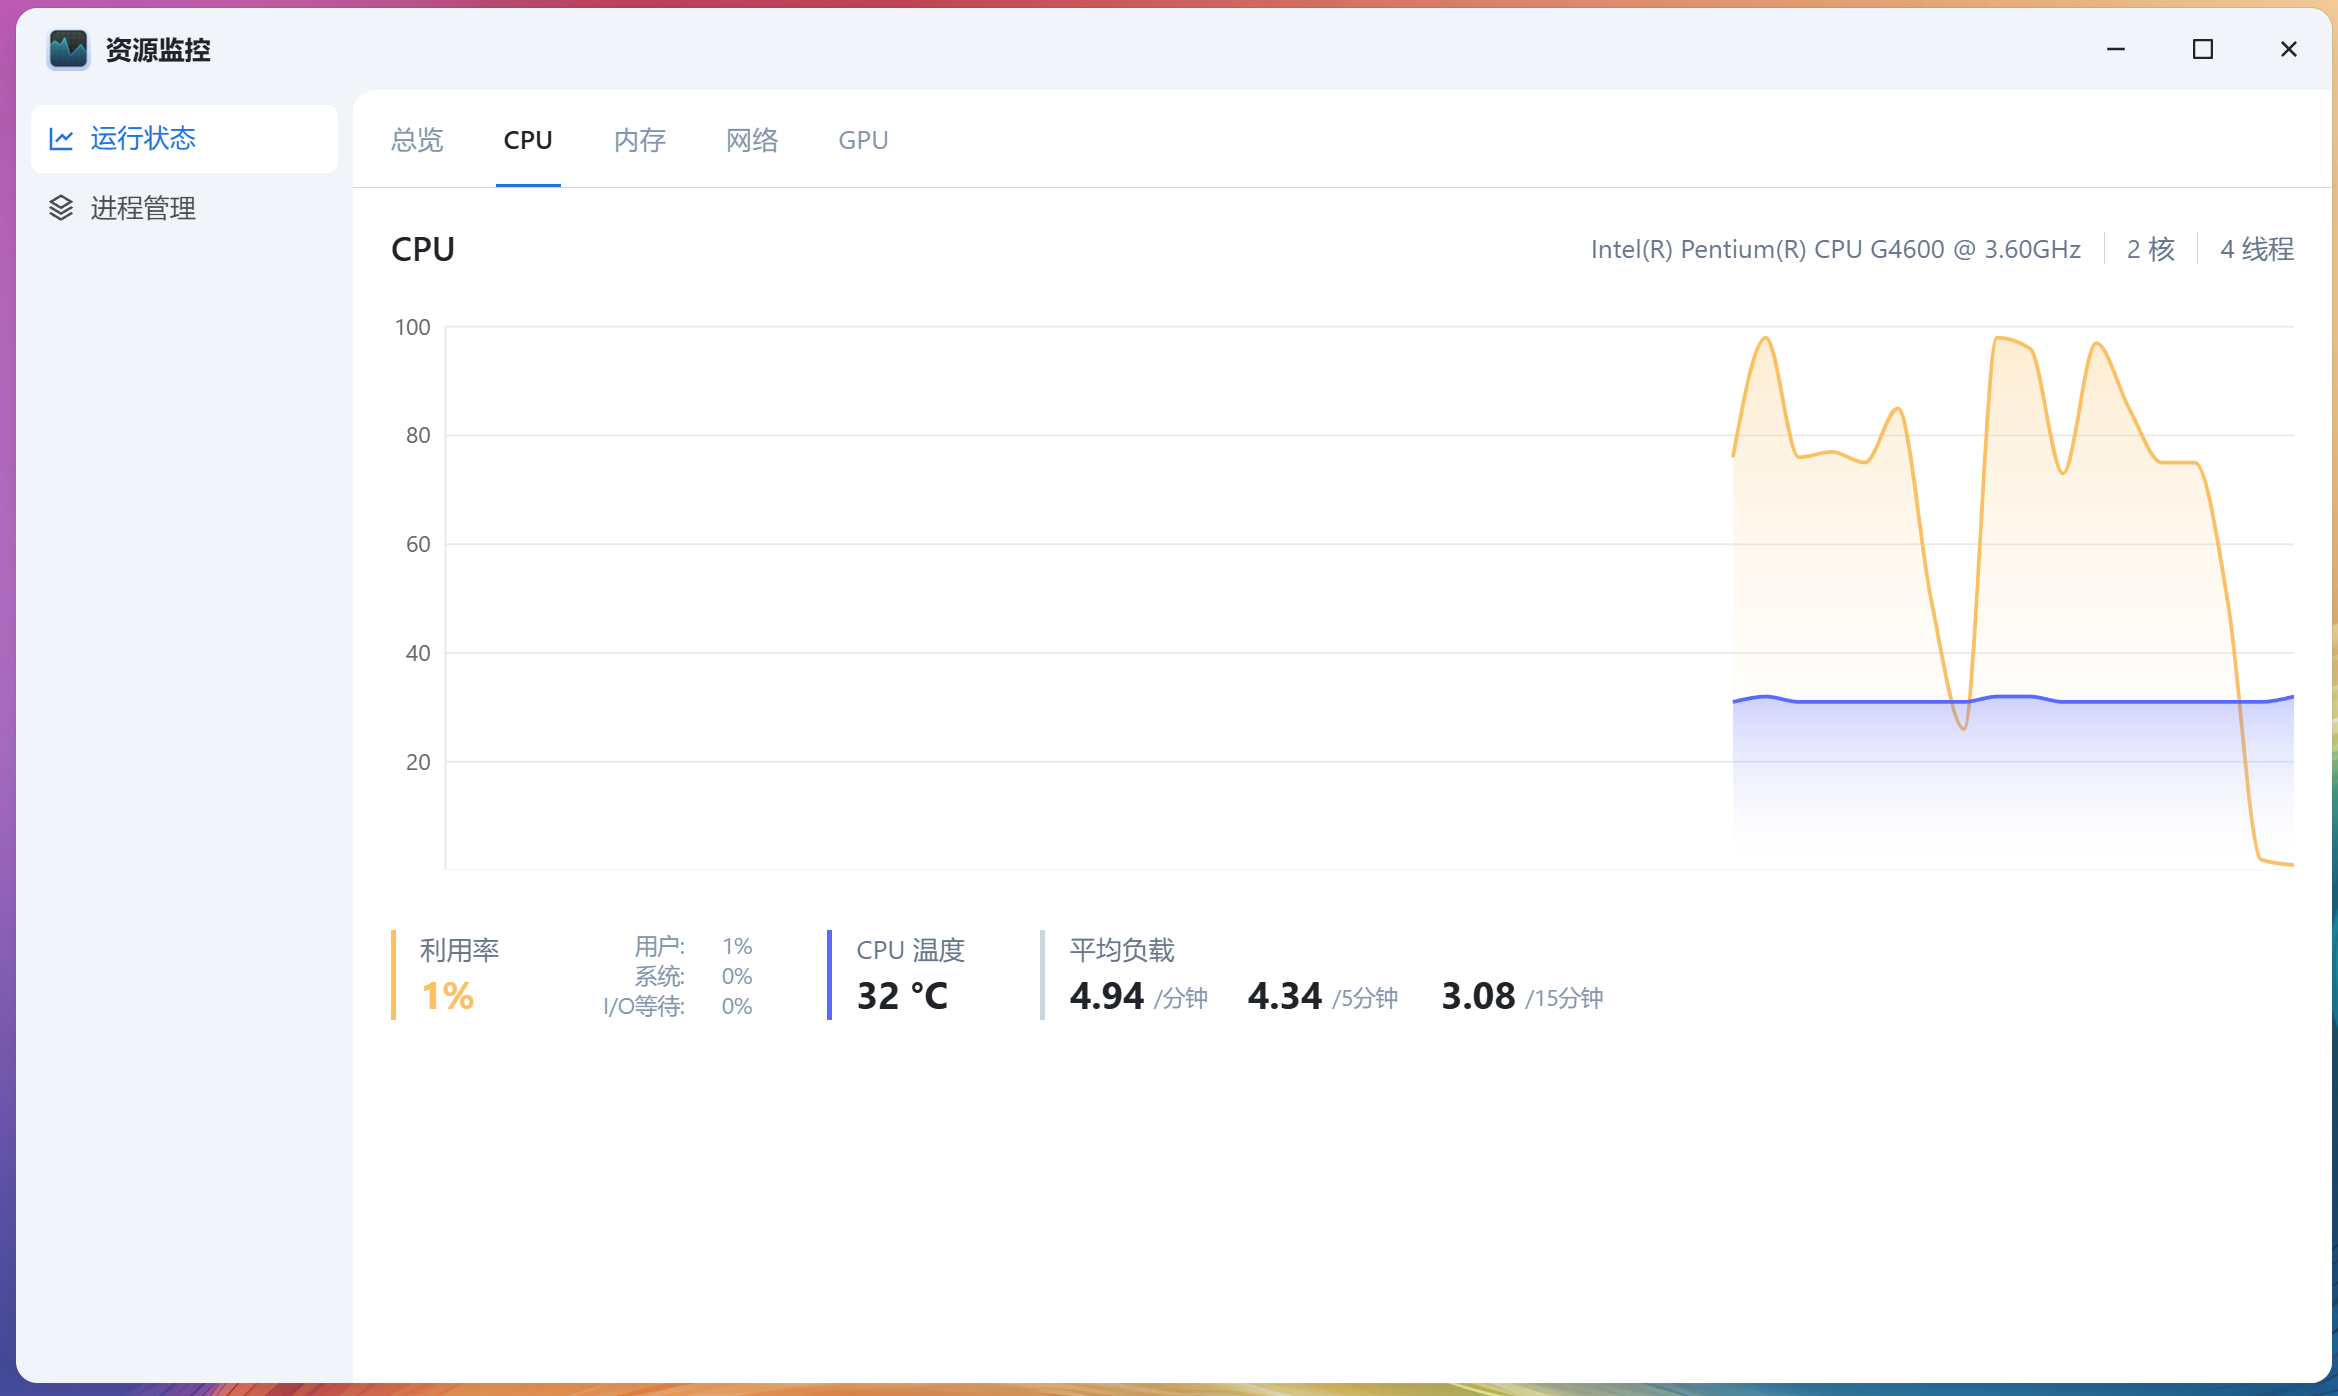Click the 60 y-axis label
2338x1396 pixels.
(x=418, y=544)
